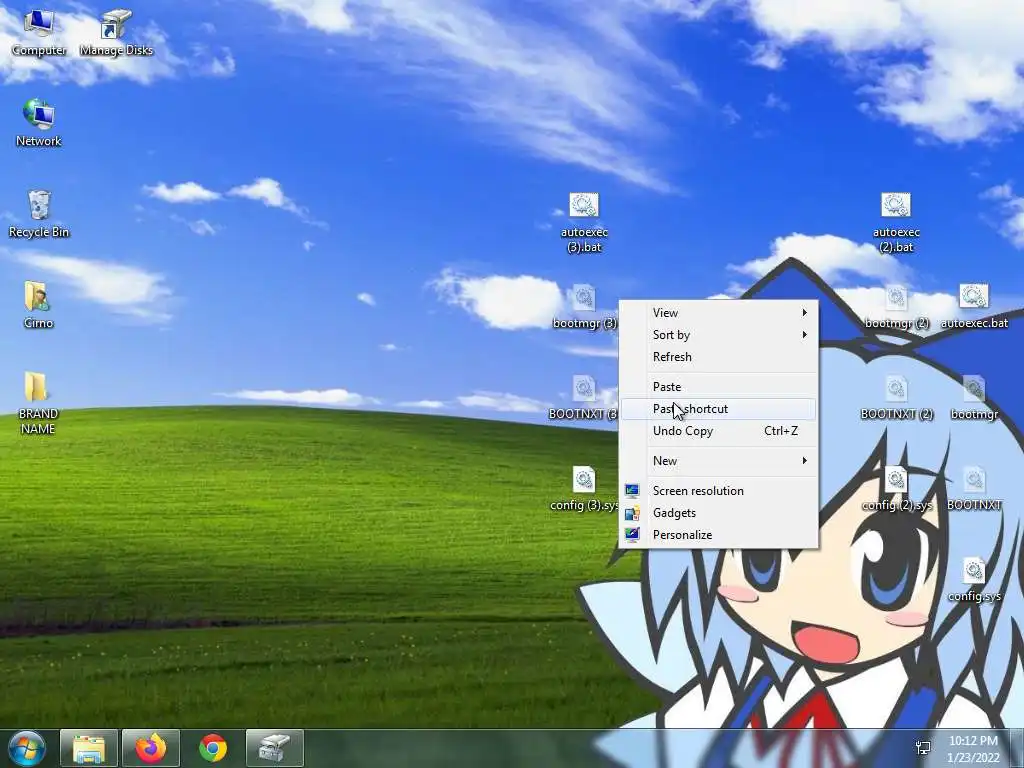Select the Manage Disks shortcut icon
This screenshot has width=1024, height=768.
click(x=116, y=33)
